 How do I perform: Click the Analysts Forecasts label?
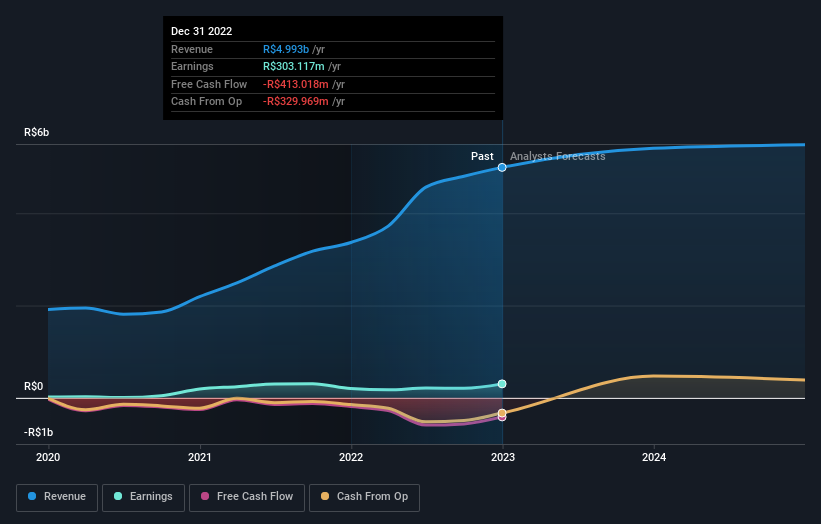click(558, 157)
